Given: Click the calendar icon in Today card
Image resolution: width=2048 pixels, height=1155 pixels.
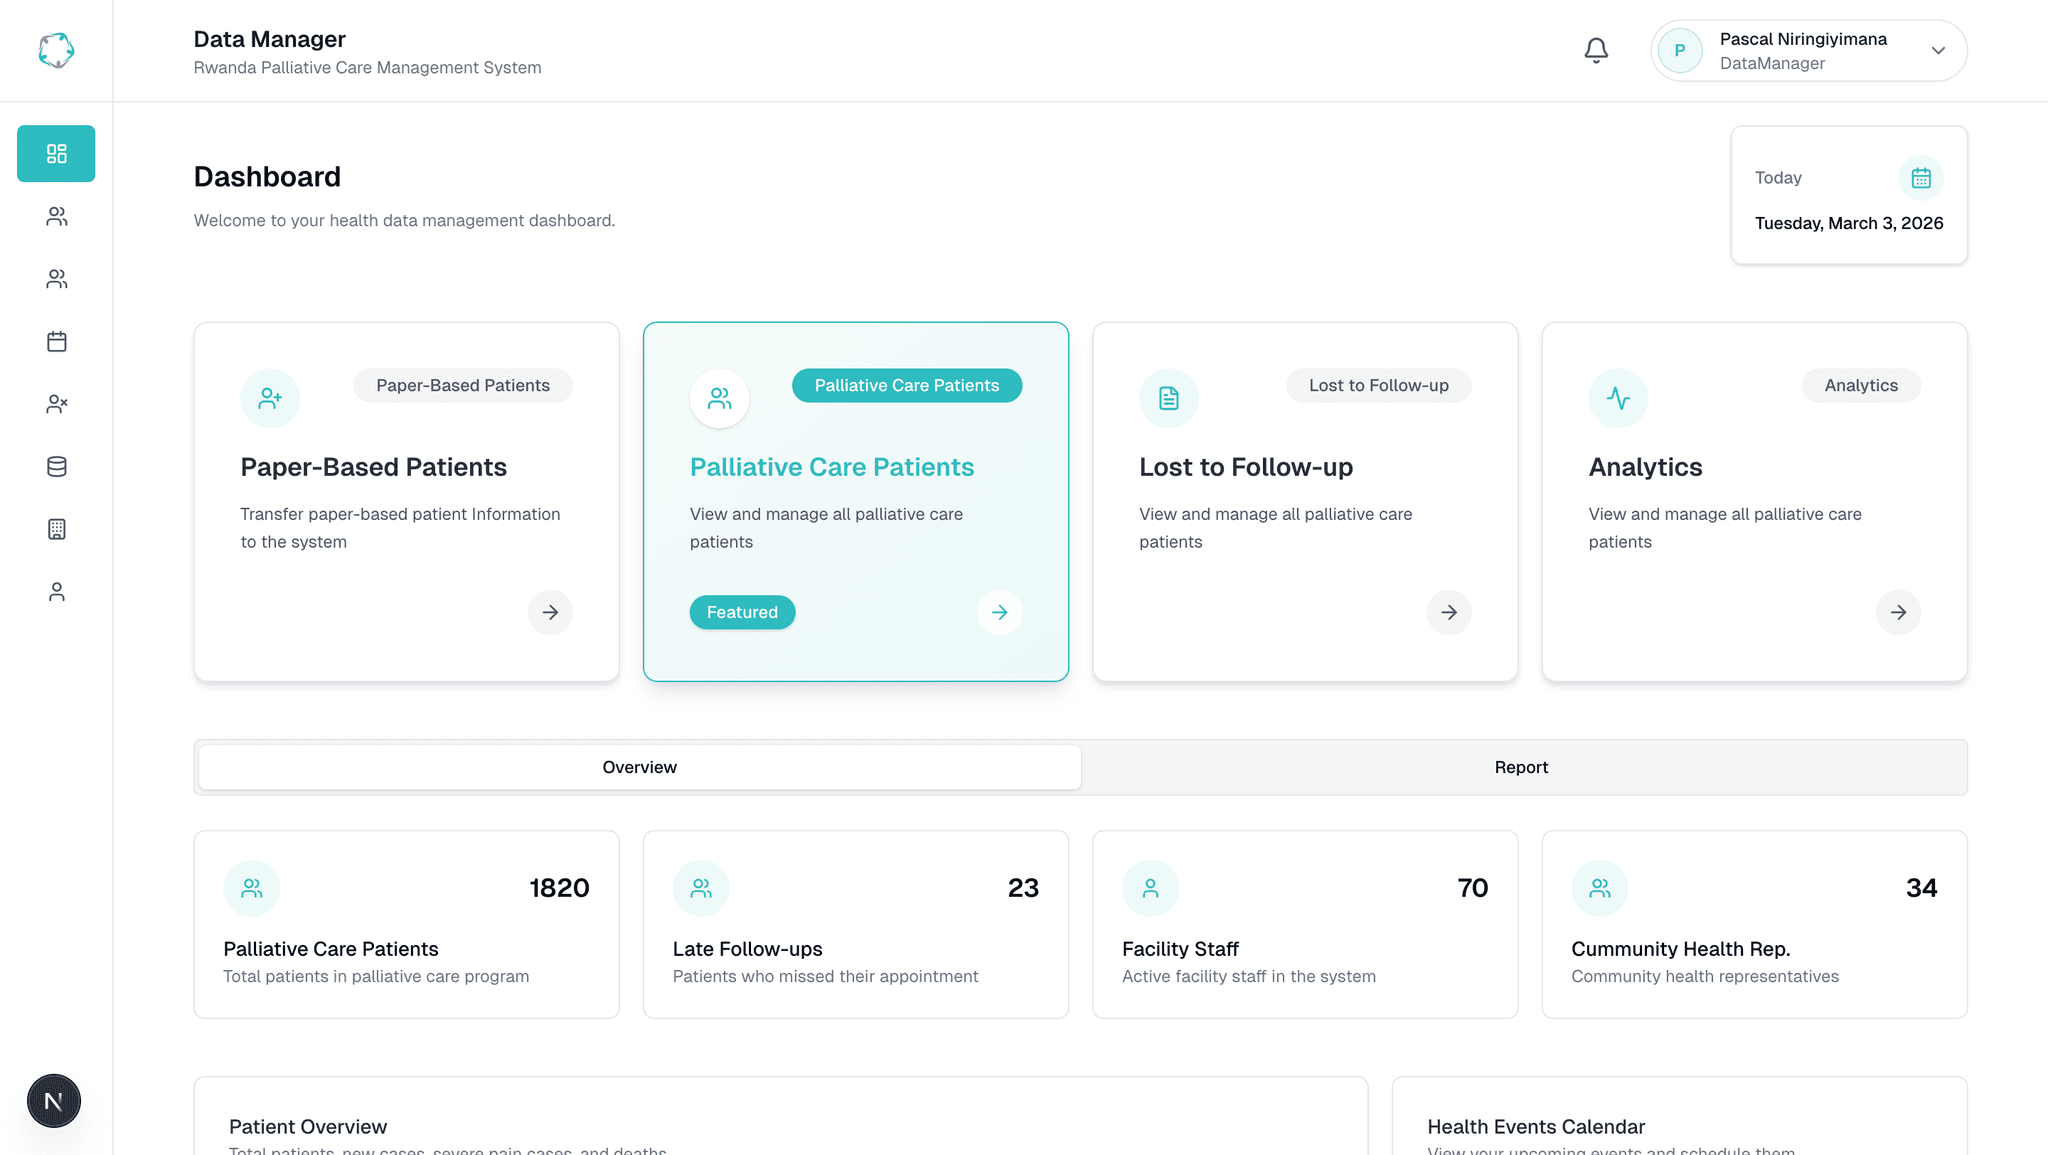Looking at the screenshot, I should [1920, 178].
